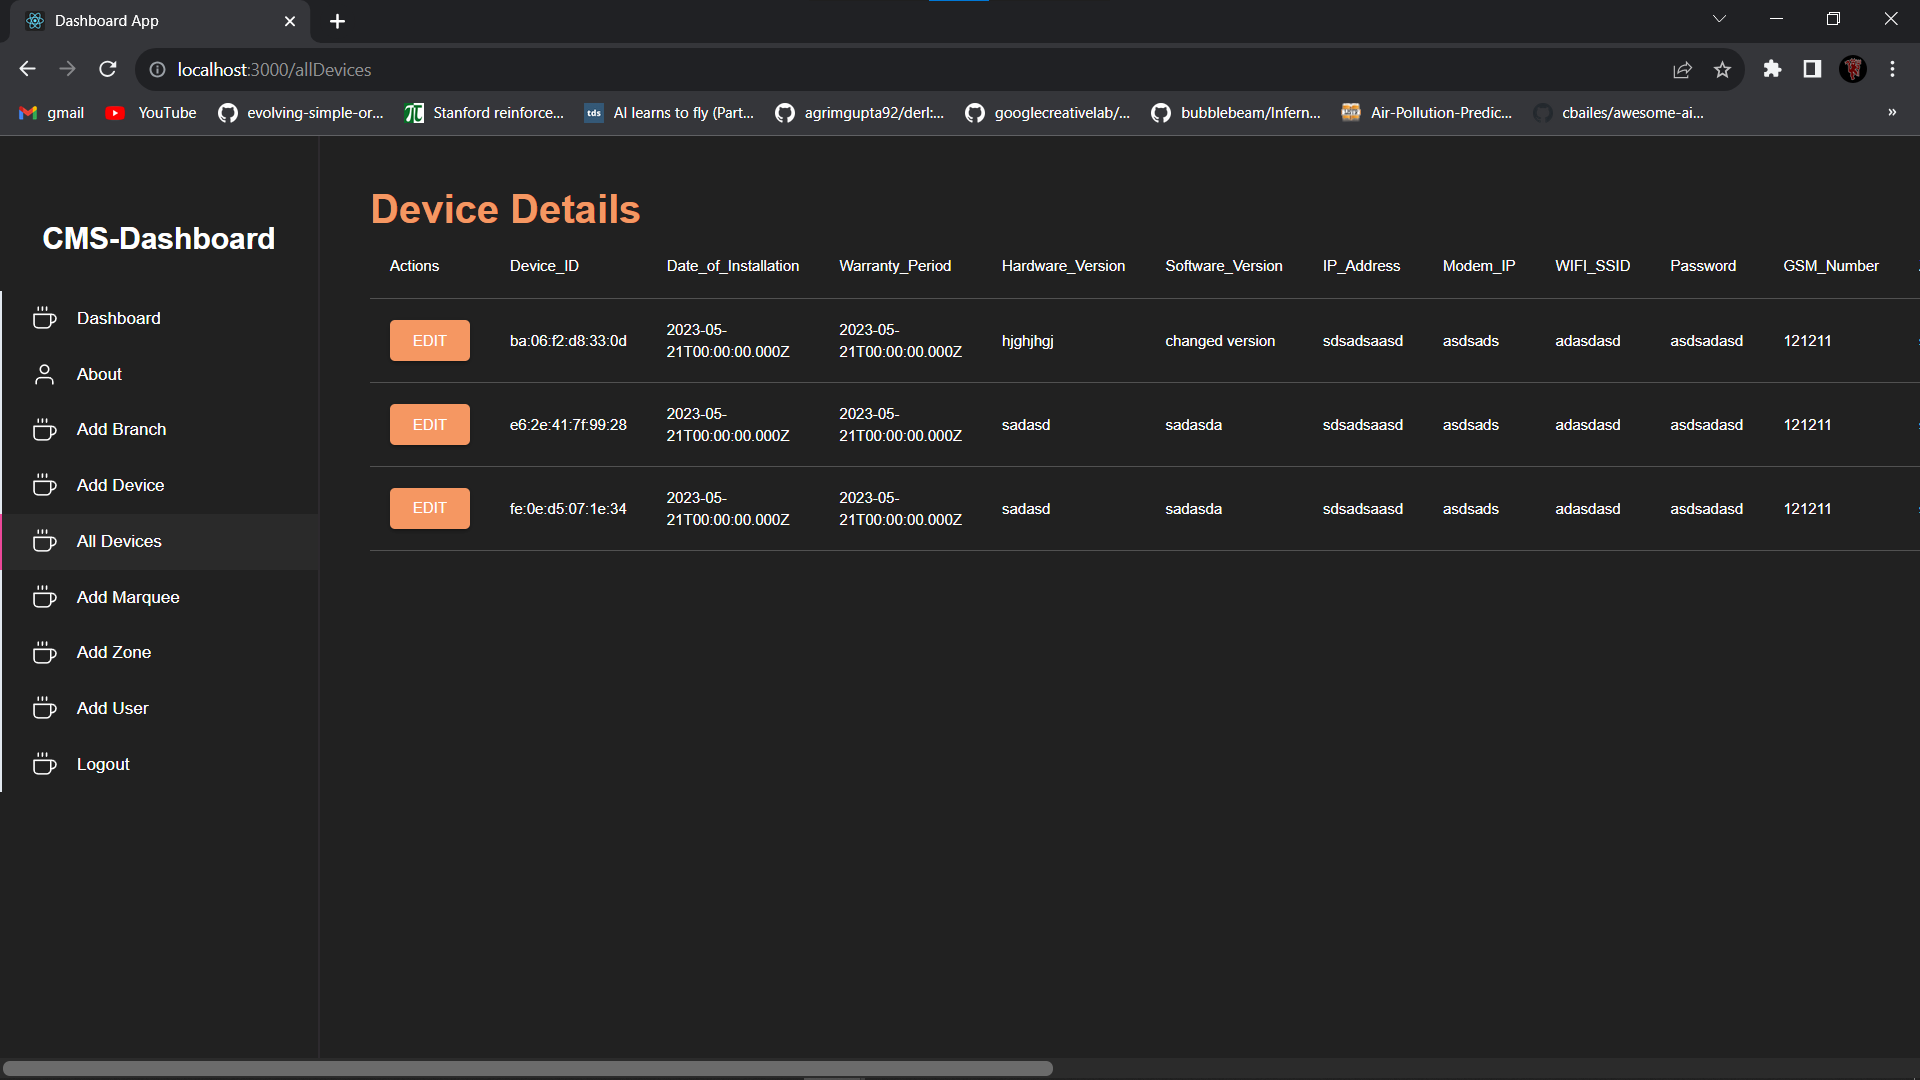Reload the current page
This screenshot has height=1080, width=1920.
[x=107, y=69]
